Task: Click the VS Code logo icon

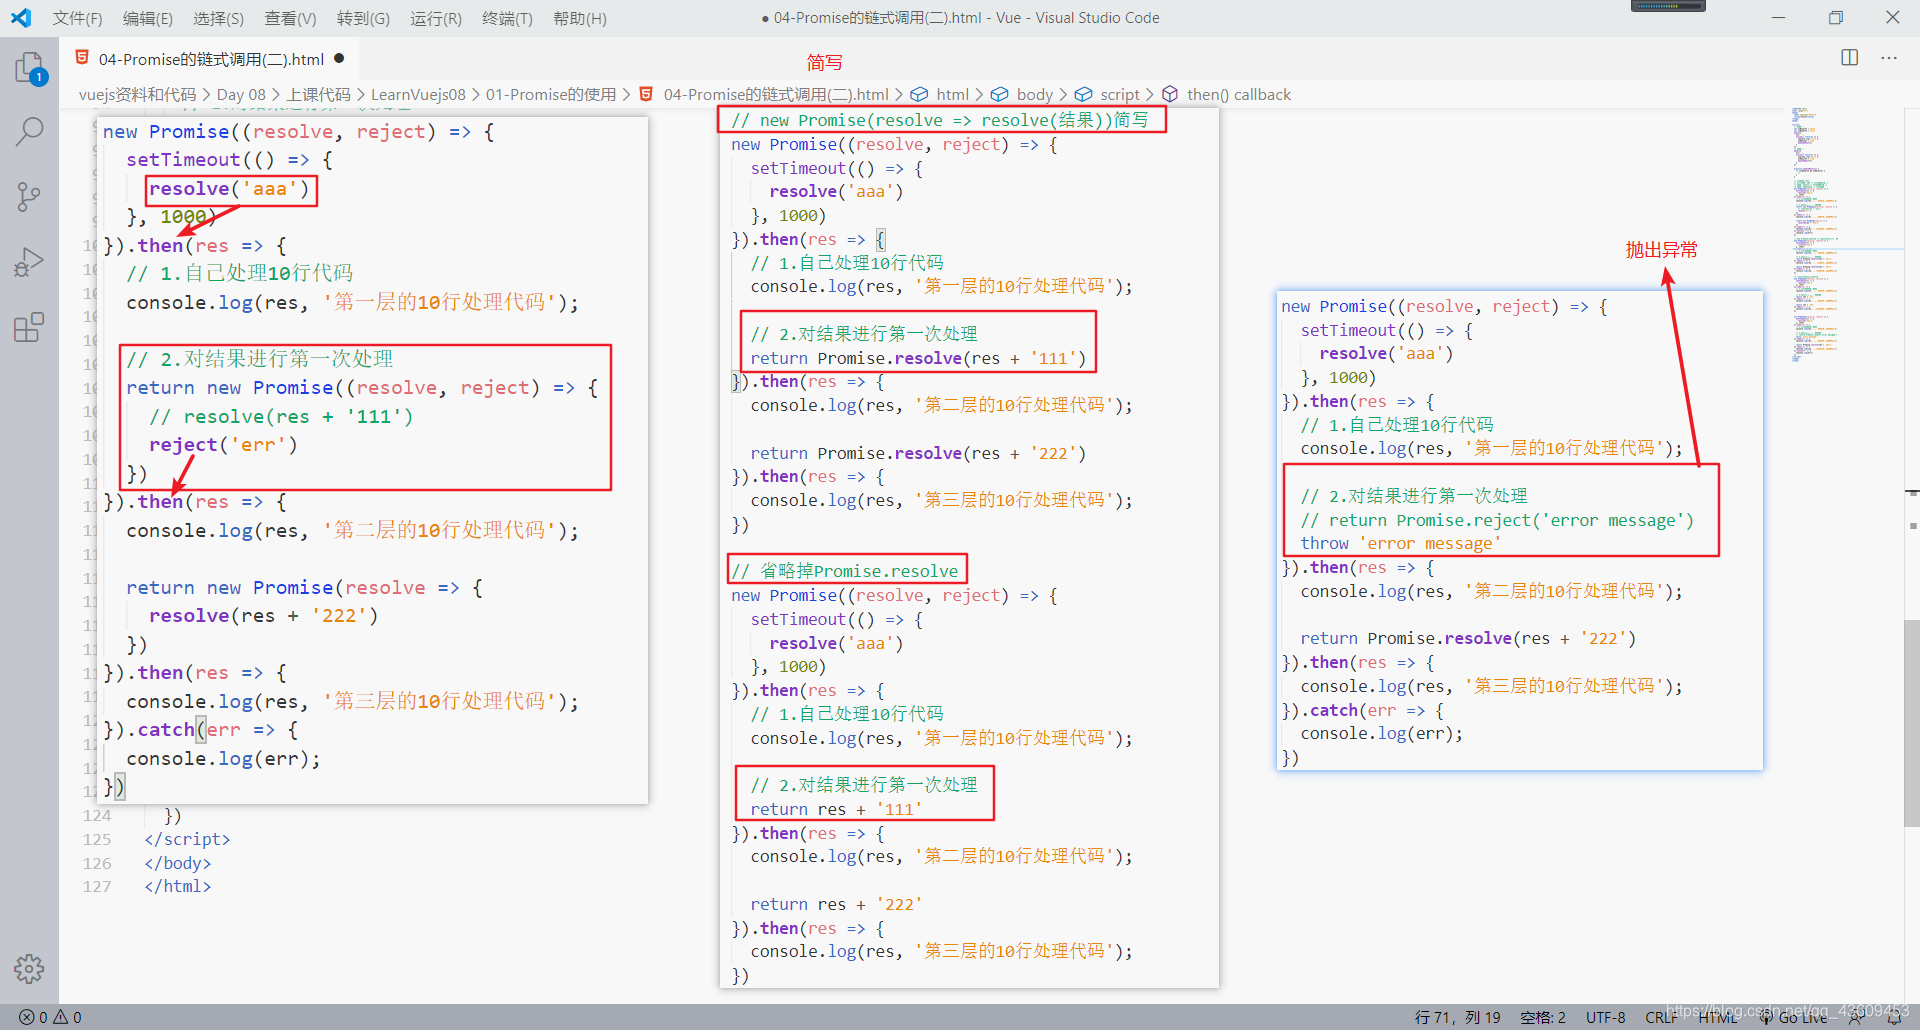Action: (x=21, y=18)
